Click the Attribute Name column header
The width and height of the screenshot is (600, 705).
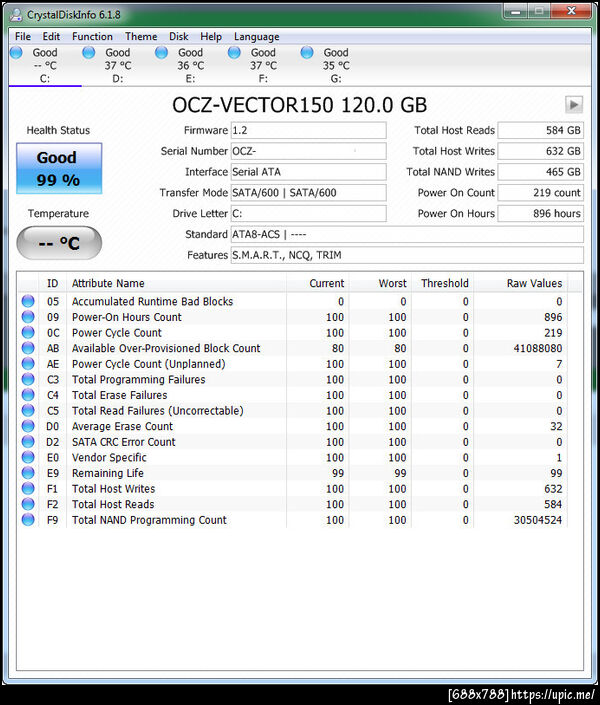(x=176, y=283)
